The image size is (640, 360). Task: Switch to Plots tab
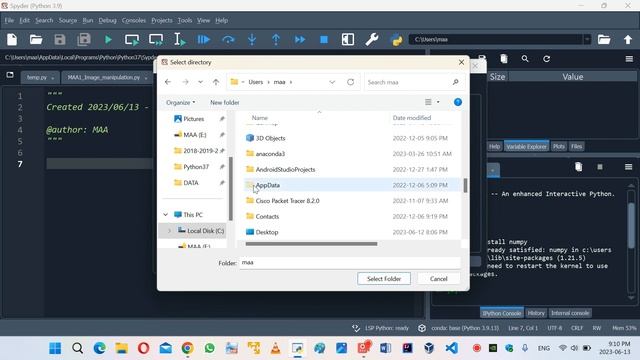(x=559, y=147)
